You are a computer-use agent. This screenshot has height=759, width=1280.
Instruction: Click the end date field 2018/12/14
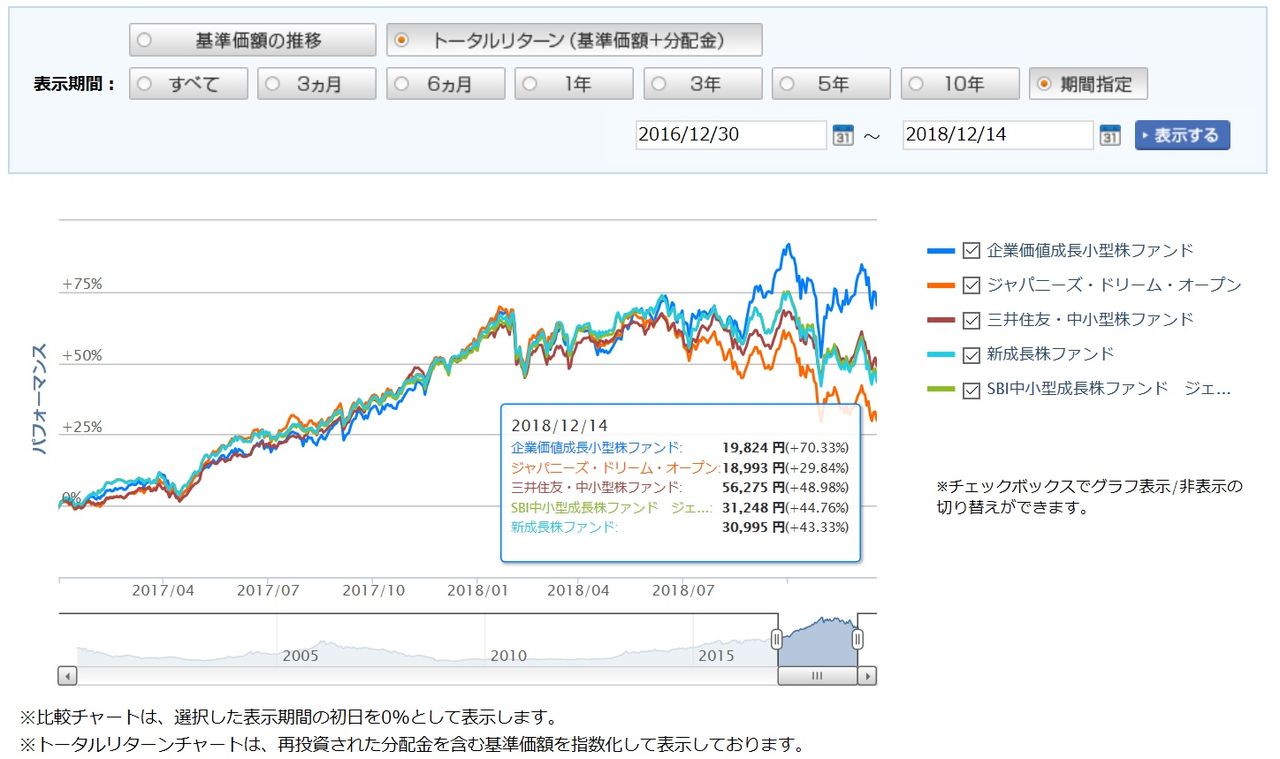tap(998, 135)
